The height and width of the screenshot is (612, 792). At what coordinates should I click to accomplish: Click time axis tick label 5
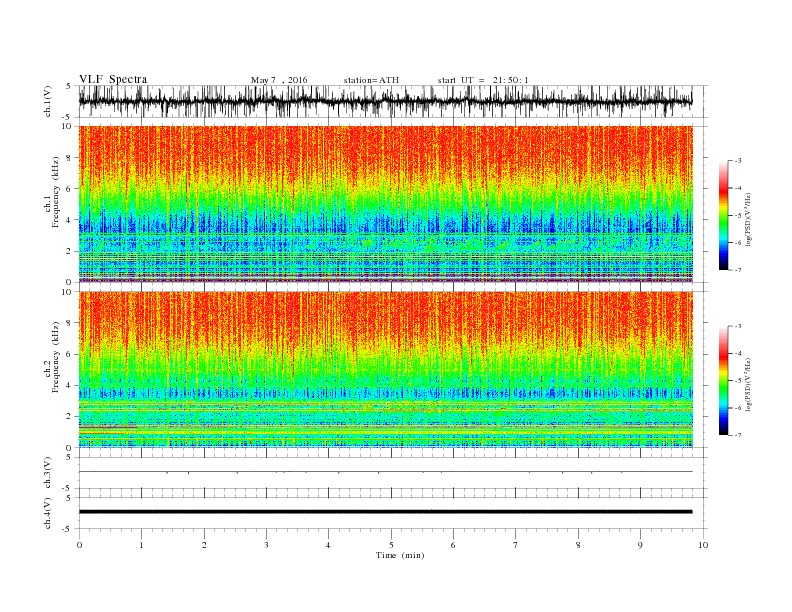click(391, 545)
